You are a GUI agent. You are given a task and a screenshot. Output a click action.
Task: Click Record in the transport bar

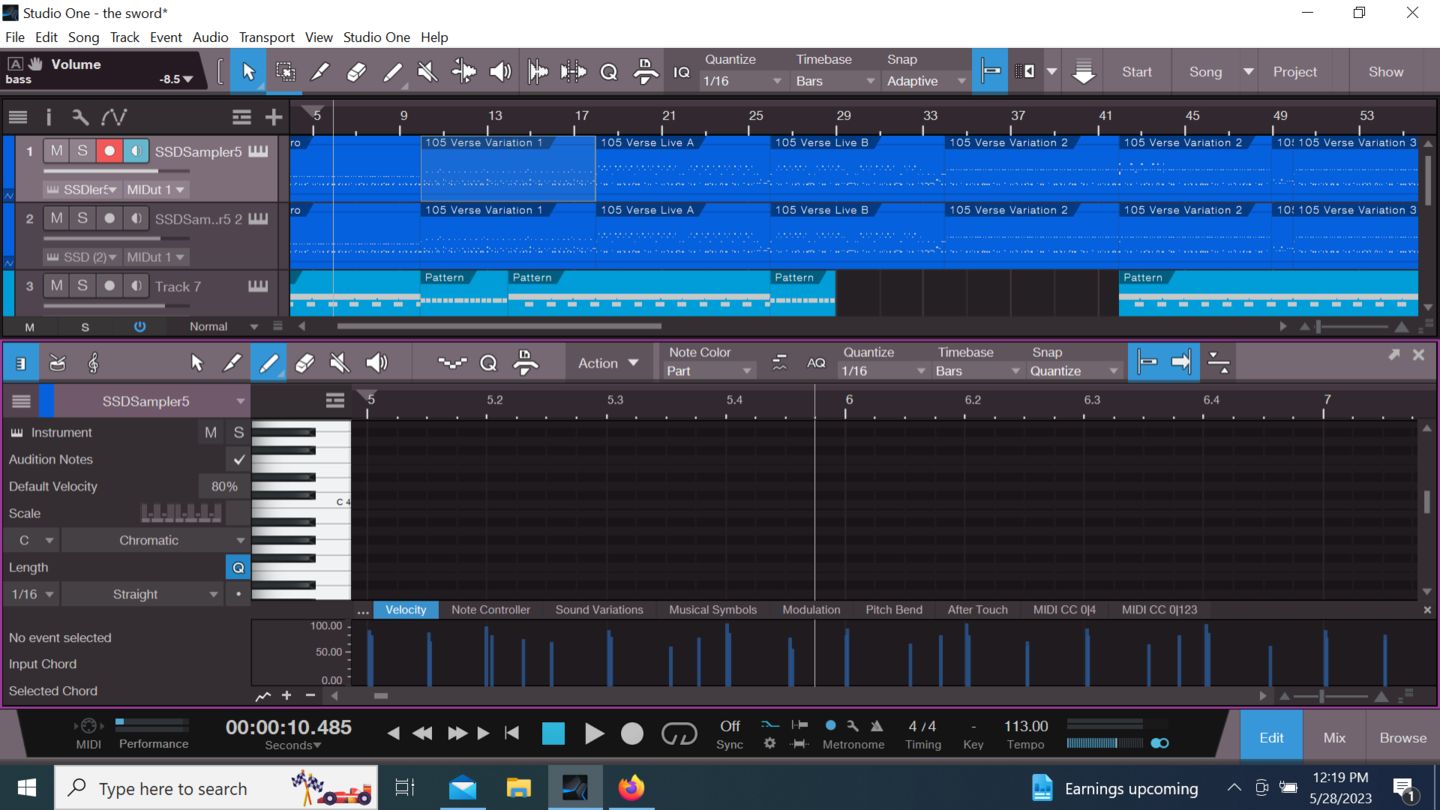(x=632, y=734)
